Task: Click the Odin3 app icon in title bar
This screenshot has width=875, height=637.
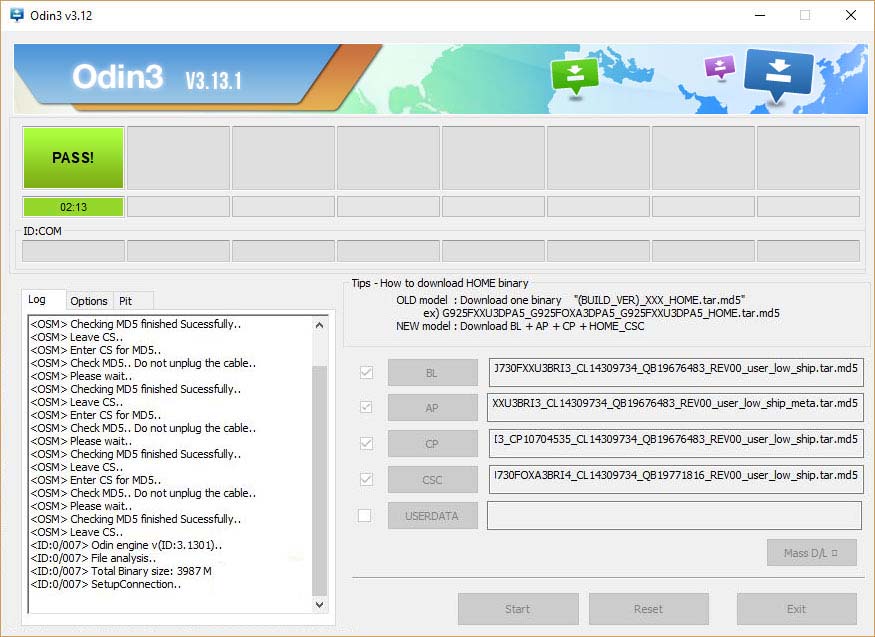Action: [18, 16]
